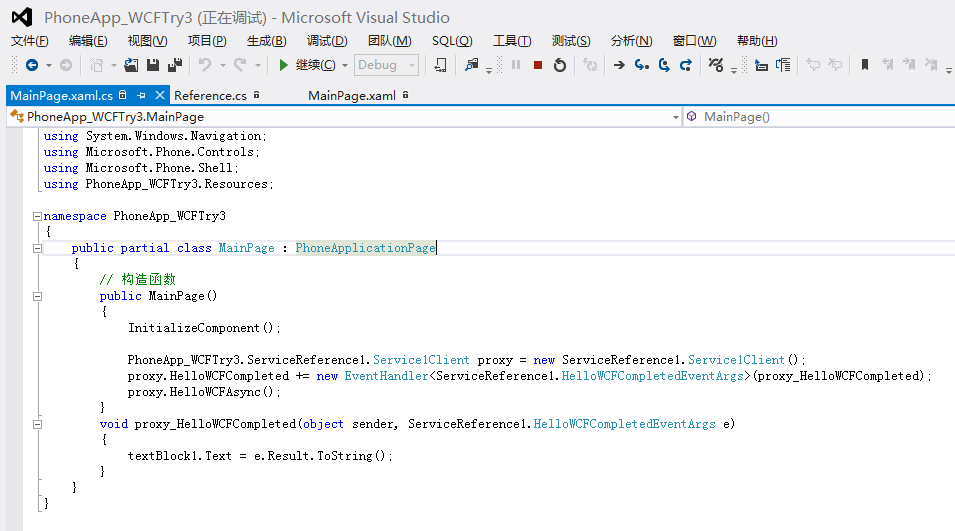Open the 项目(P) menu

(207, 41)
